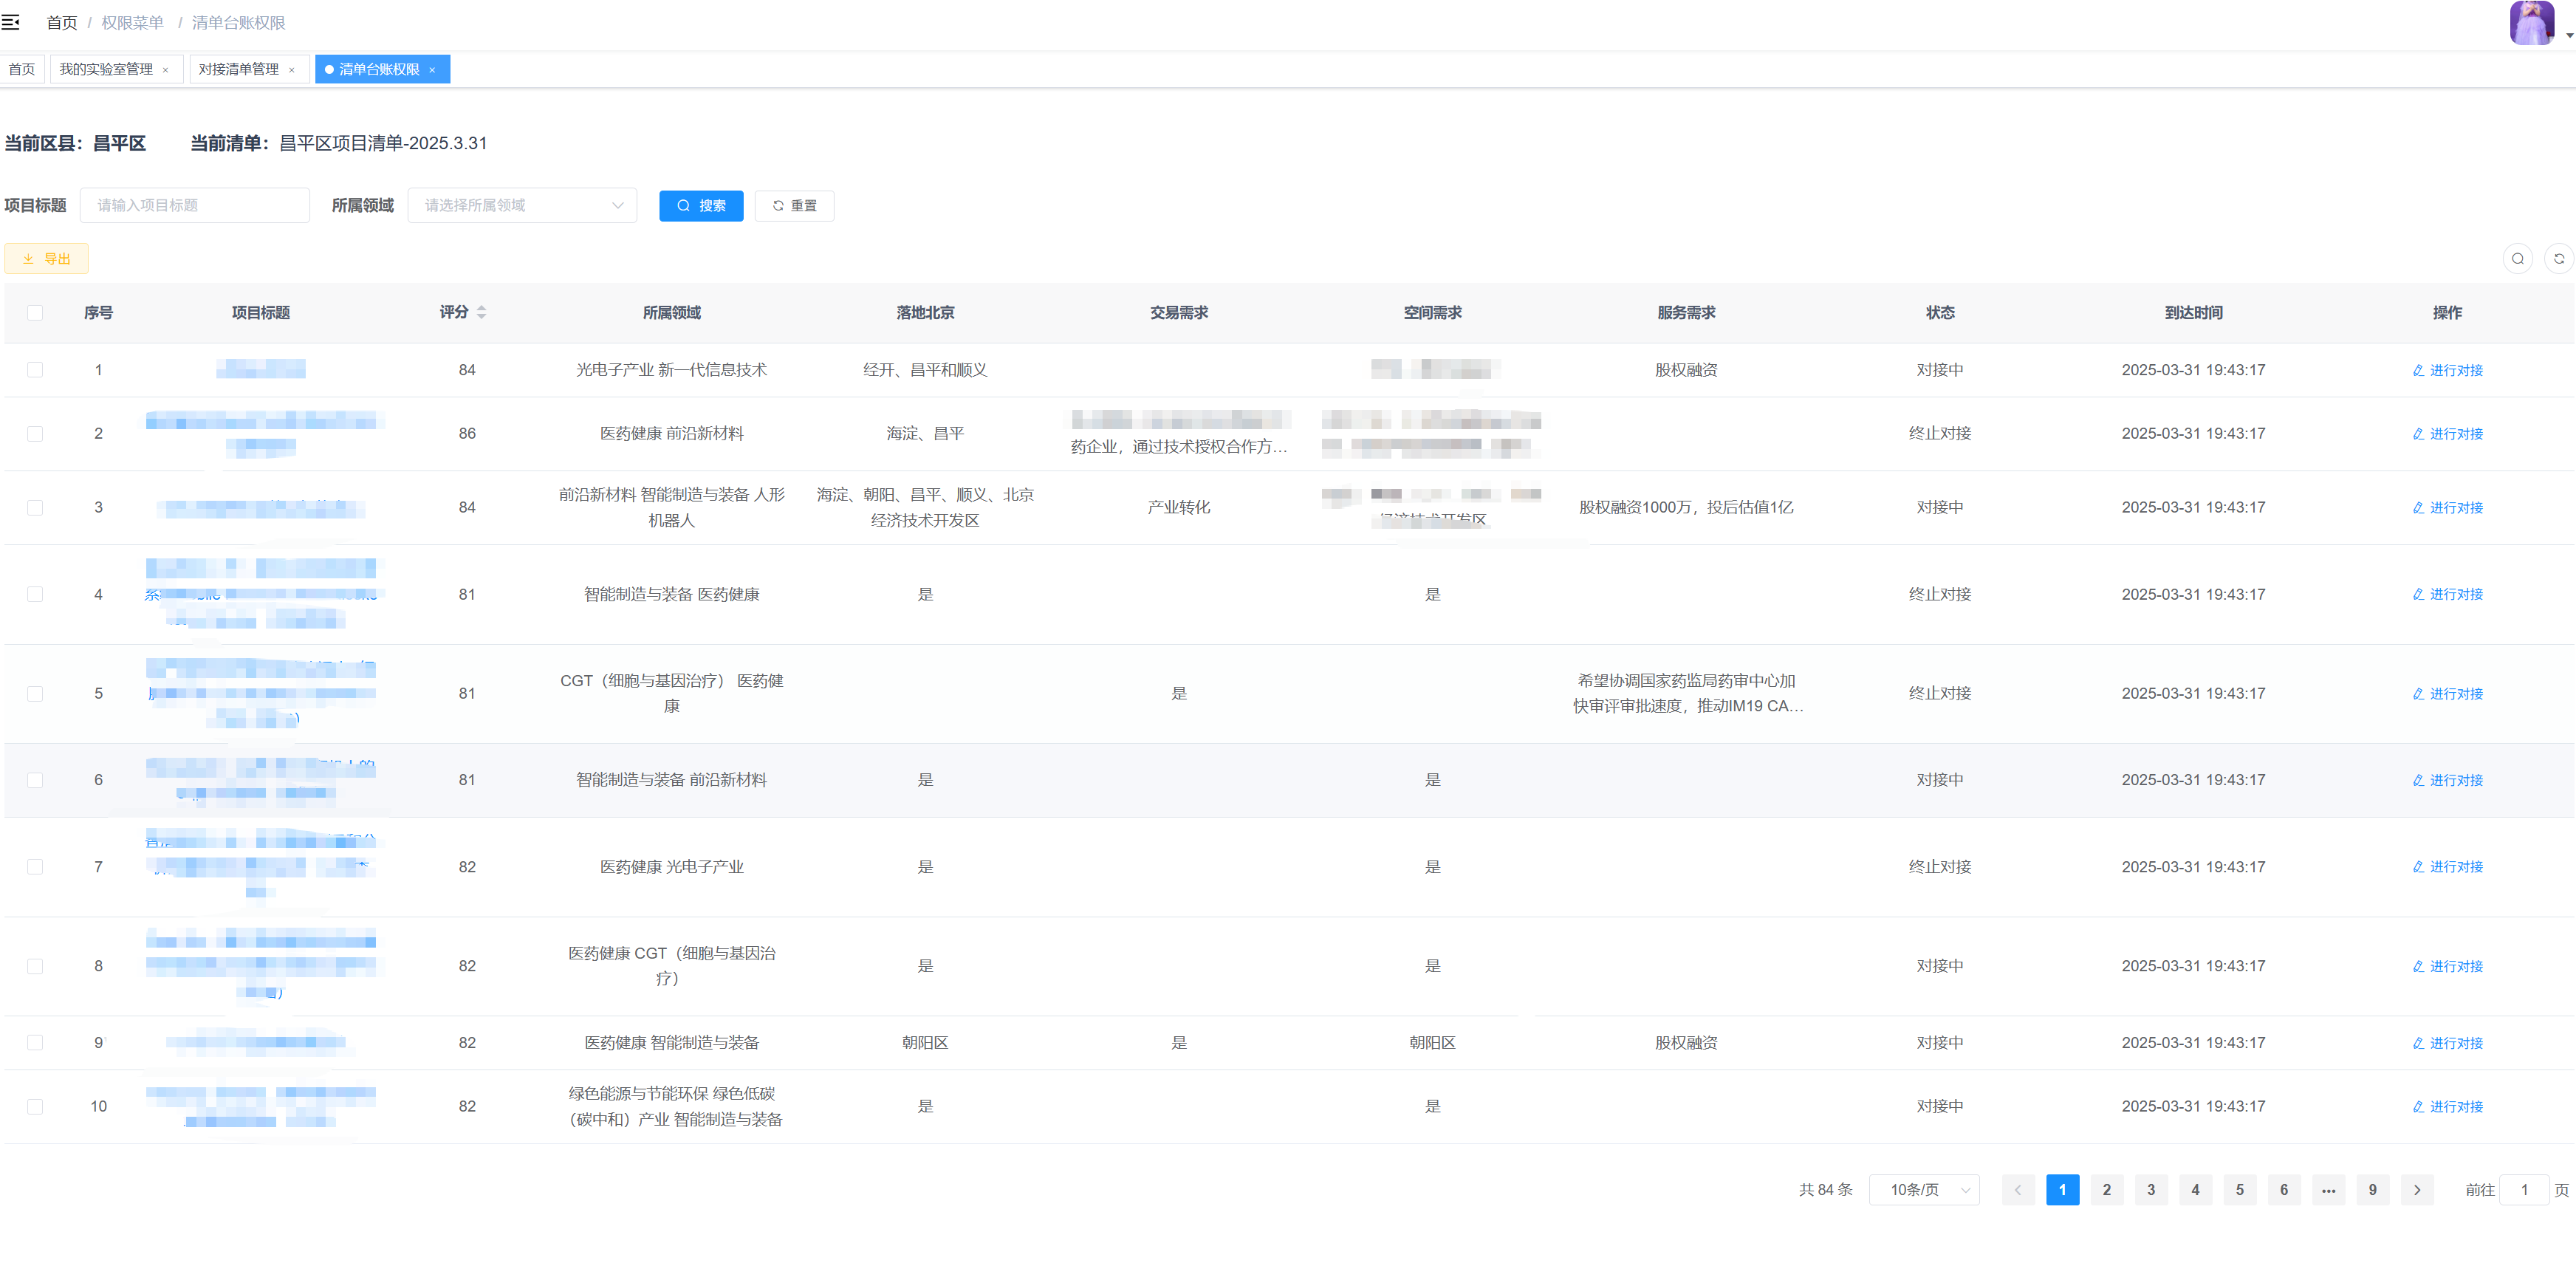The image size is (2576, 1263).
Task: Close the 我的实验室管理 tab
Action: click(x=166, y=70)
